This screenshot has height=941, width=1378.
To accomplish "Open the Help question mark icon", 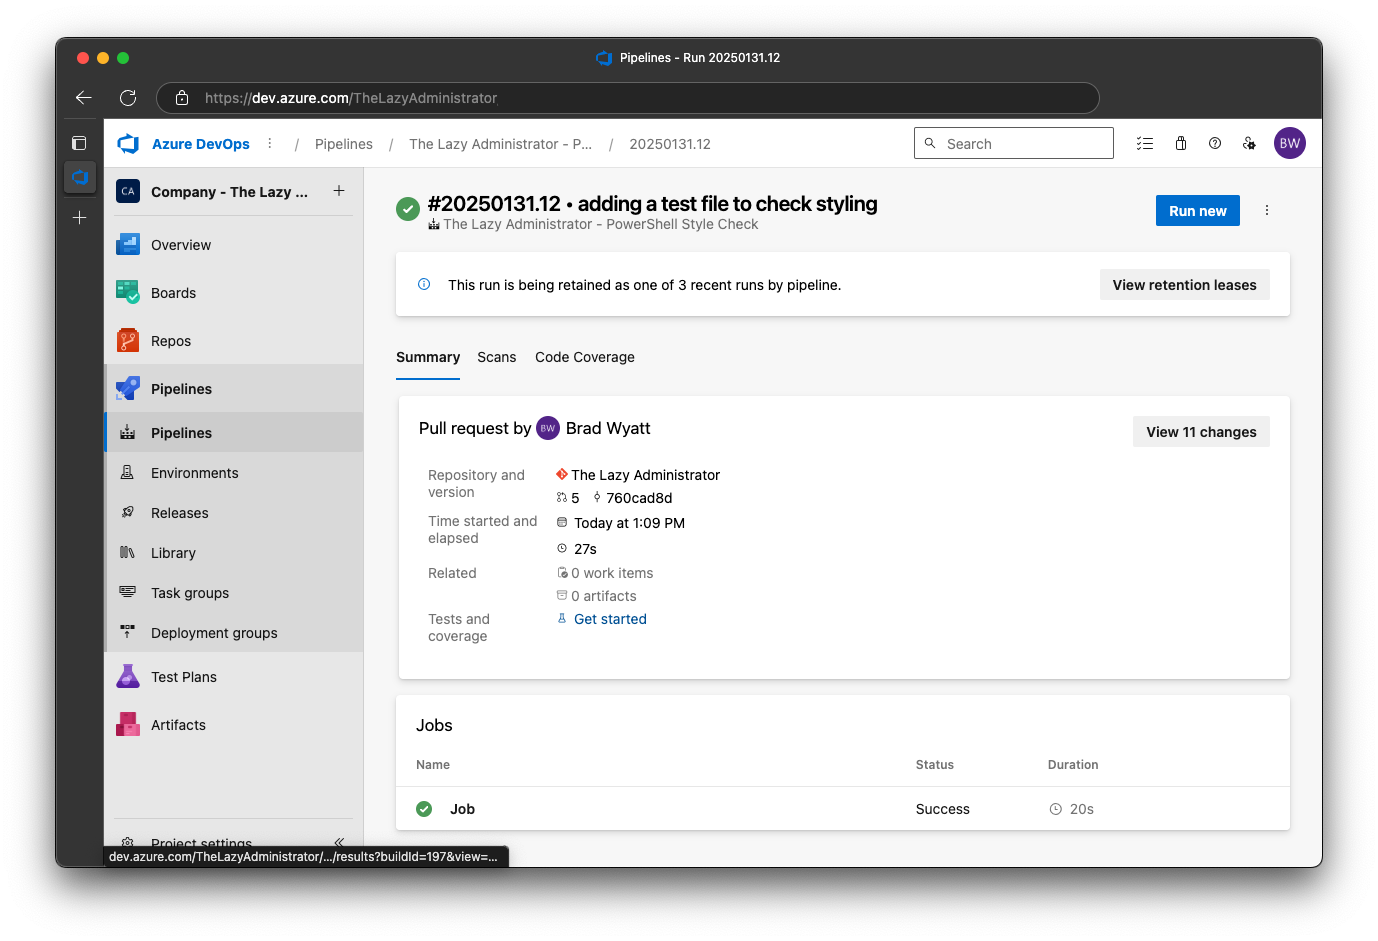I will pyautogui.click(x=1215, y=143).
